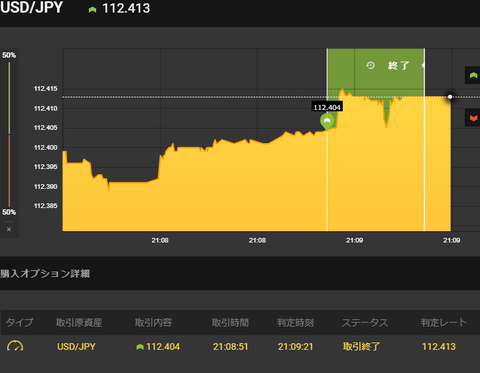Viewport: 480px width, 373px height.
Task: Click the ステータス column header
Action: coord(365,322)
